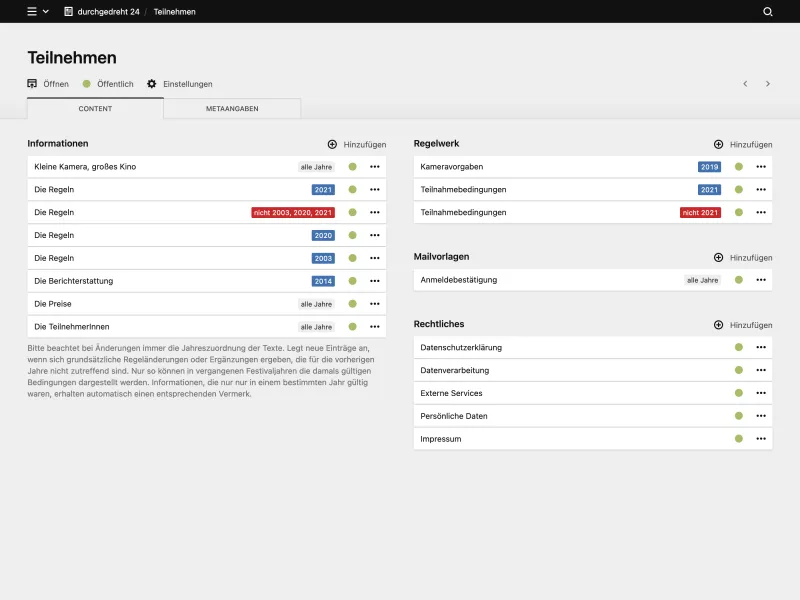Open the page preview via the Öffnen icon

tap(31, 84)
